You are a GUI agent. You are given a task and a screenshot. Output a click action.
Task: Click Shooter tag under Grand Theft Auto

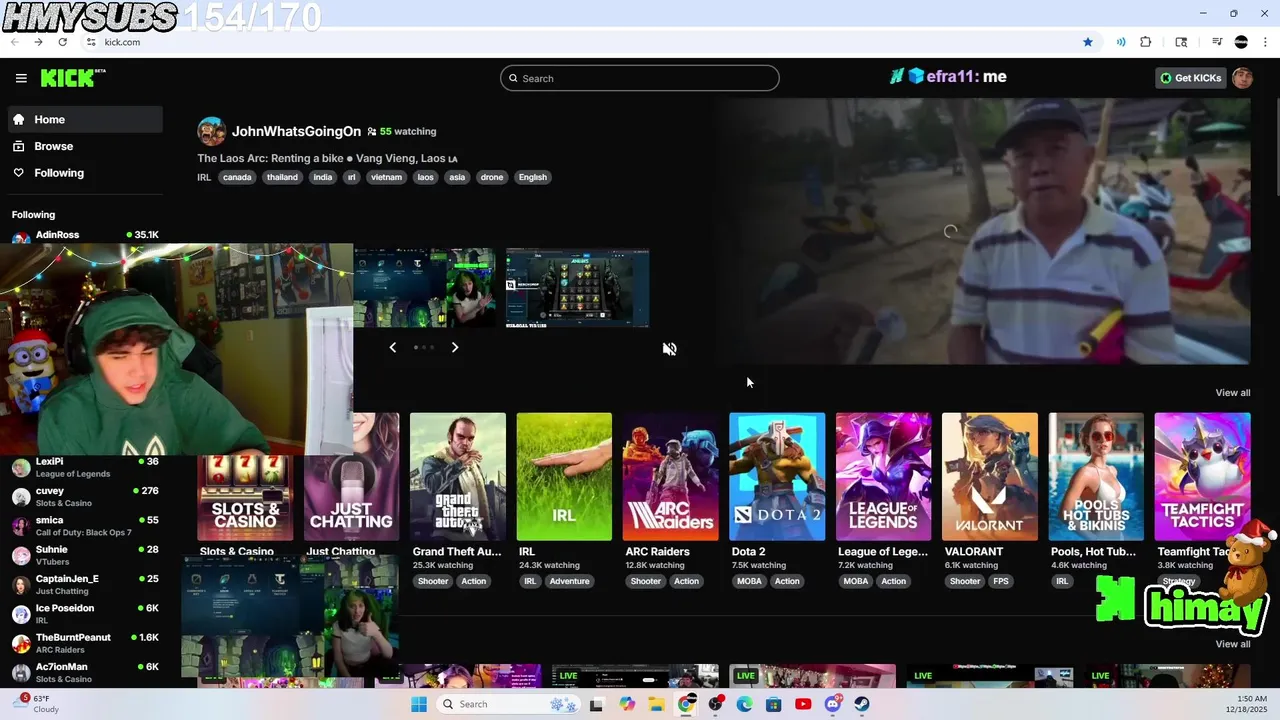pos(433,581)
